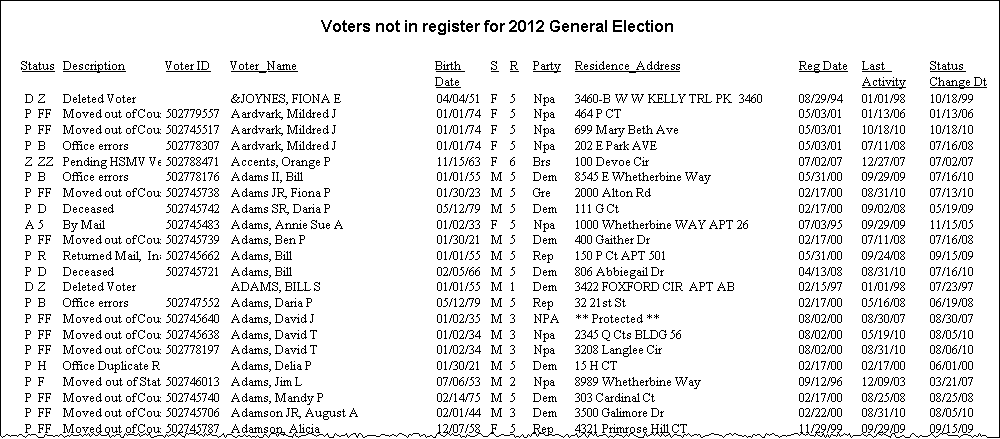
Task: Click the Last Activity column header
Action: pos(883,73)
